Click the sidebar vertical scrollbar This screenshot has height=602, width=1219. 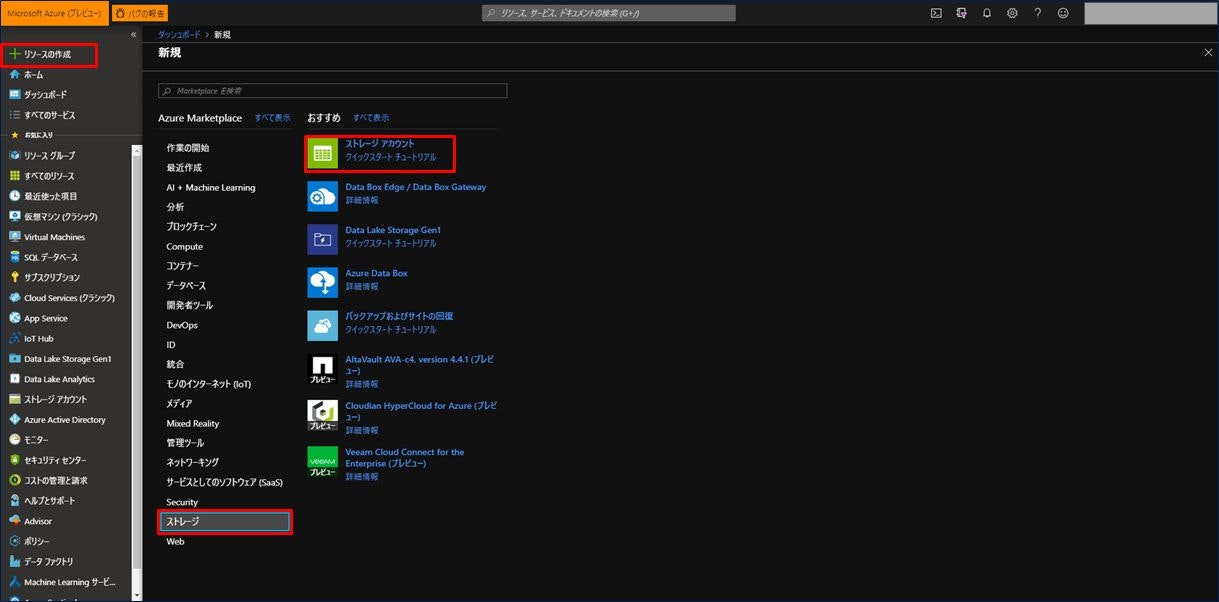[136, 360]
